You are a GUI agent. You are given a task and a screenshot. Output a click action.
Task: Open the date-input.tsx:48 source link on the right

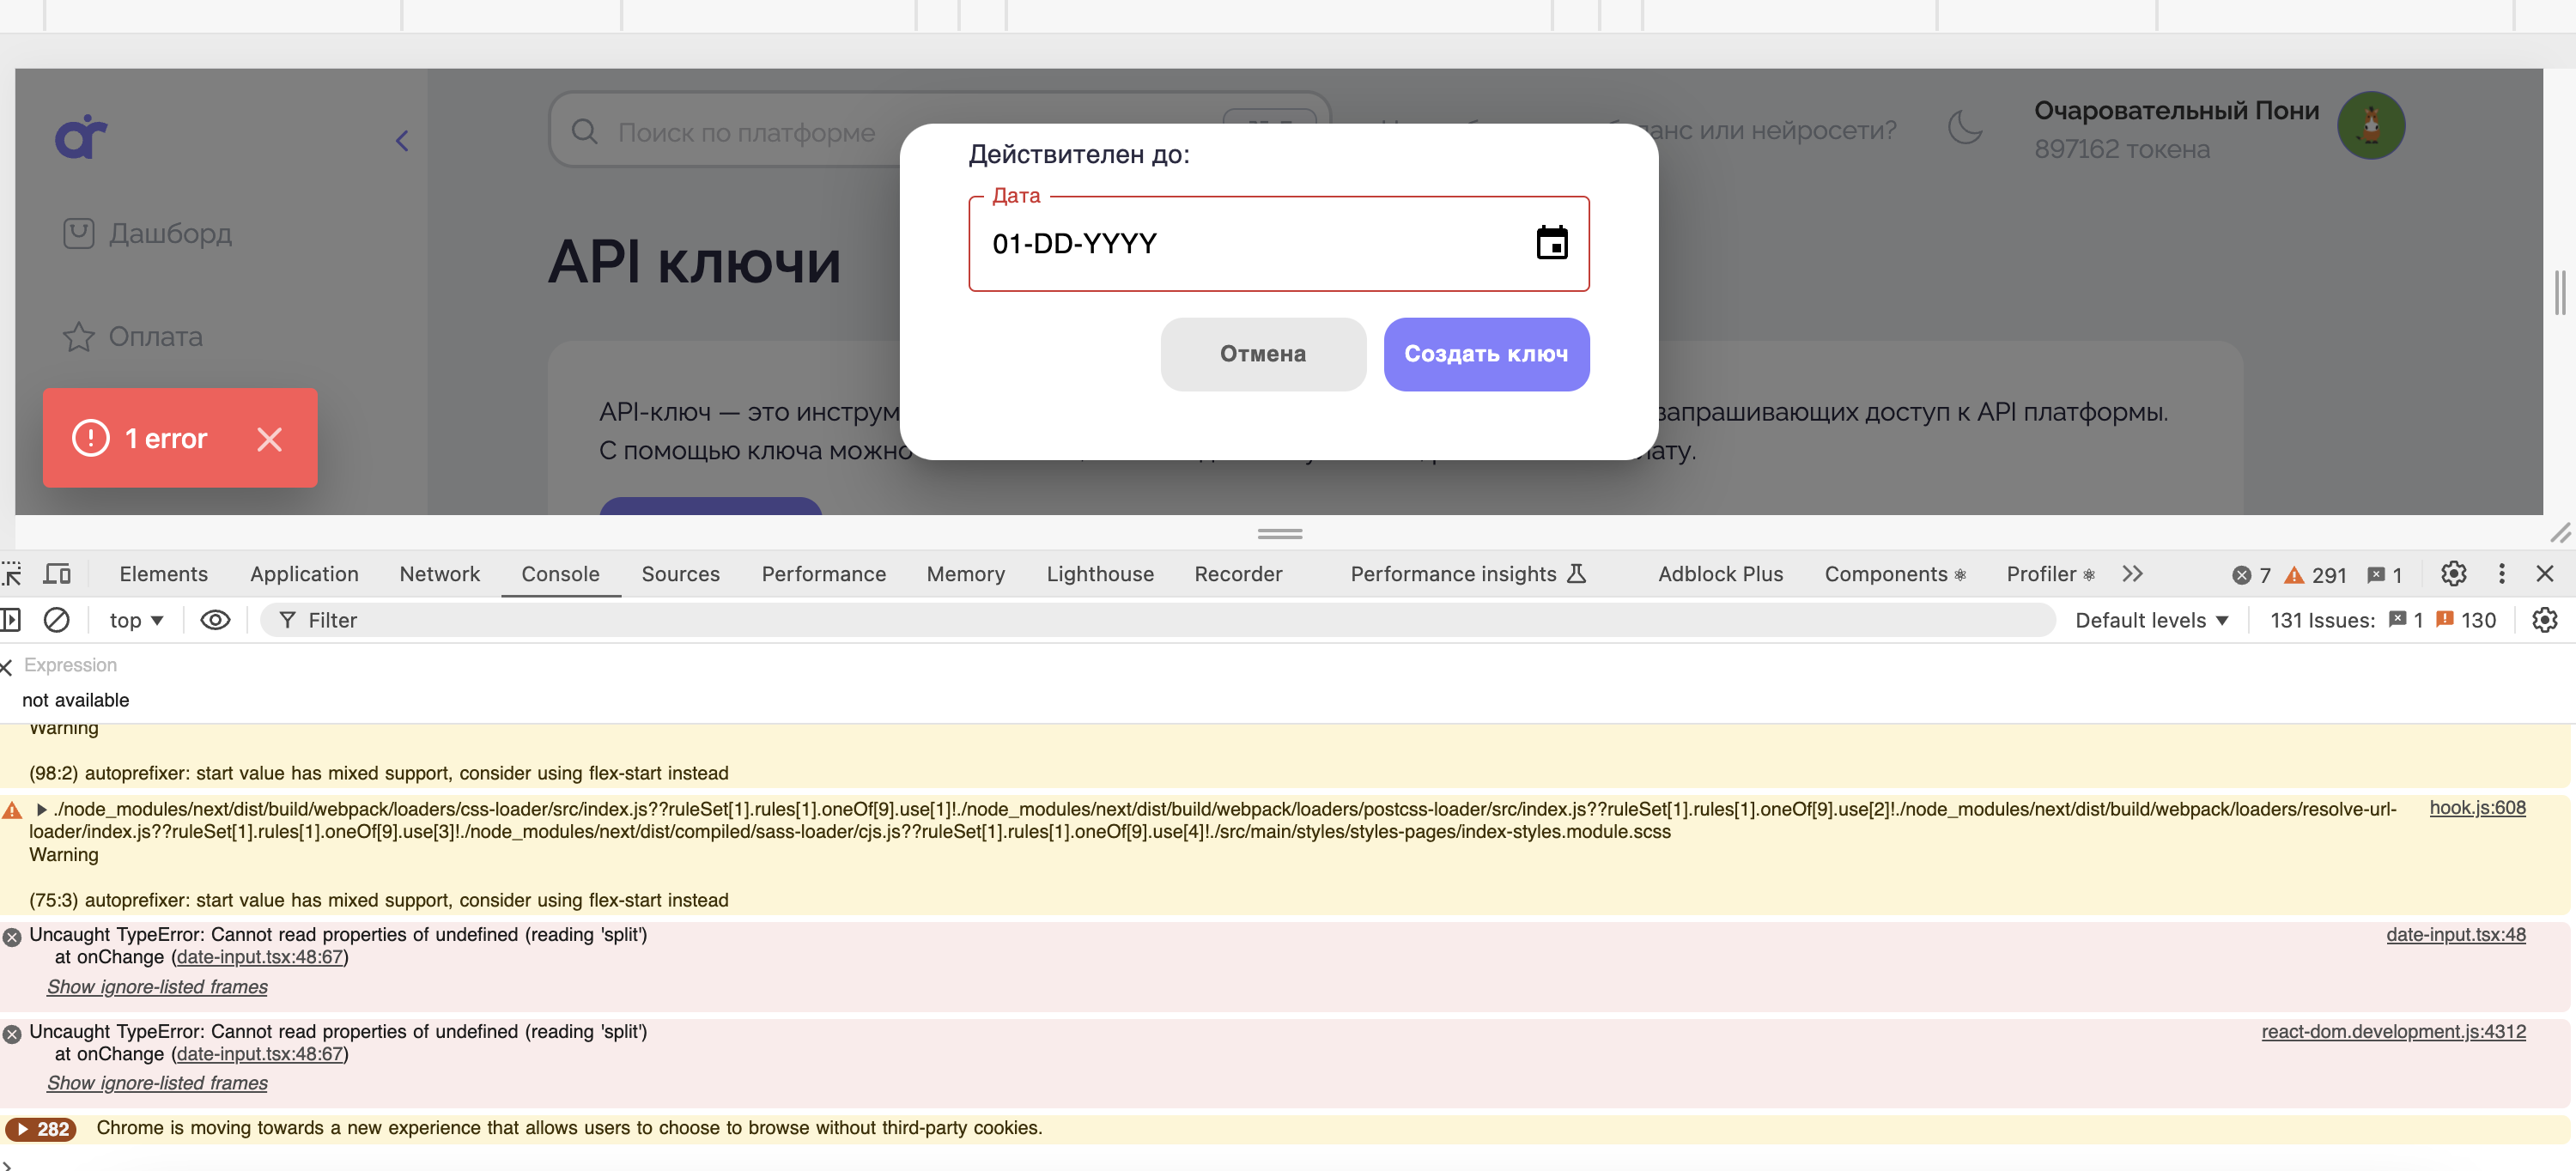pyautogui.click(x=2456, y=935)
